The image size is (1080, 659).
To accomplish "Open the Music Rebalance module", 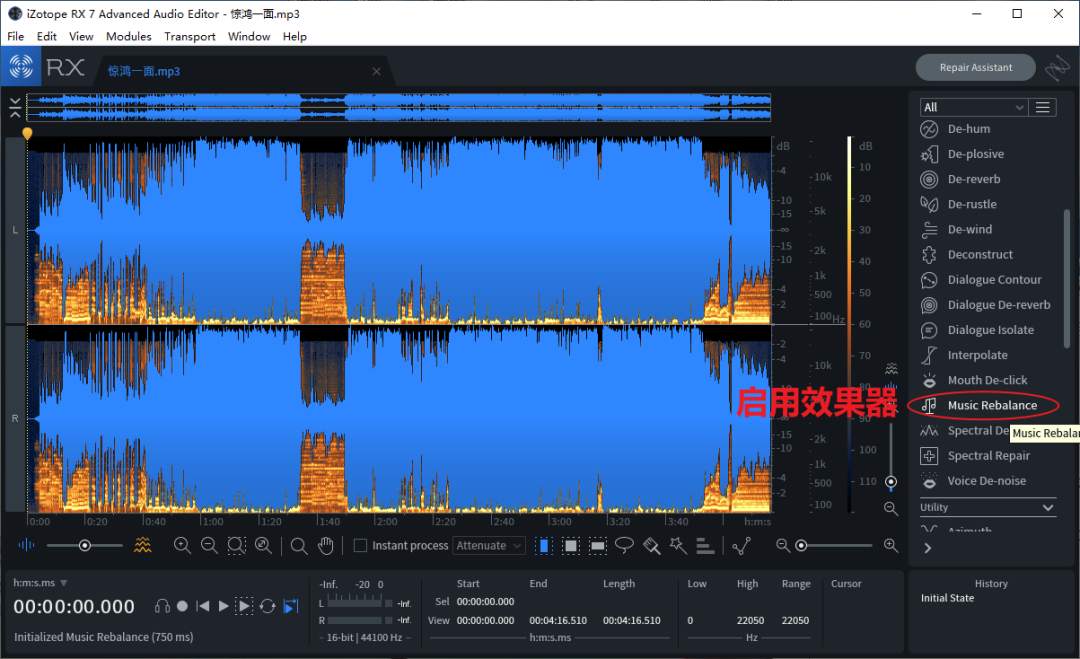I will point(986,406).
